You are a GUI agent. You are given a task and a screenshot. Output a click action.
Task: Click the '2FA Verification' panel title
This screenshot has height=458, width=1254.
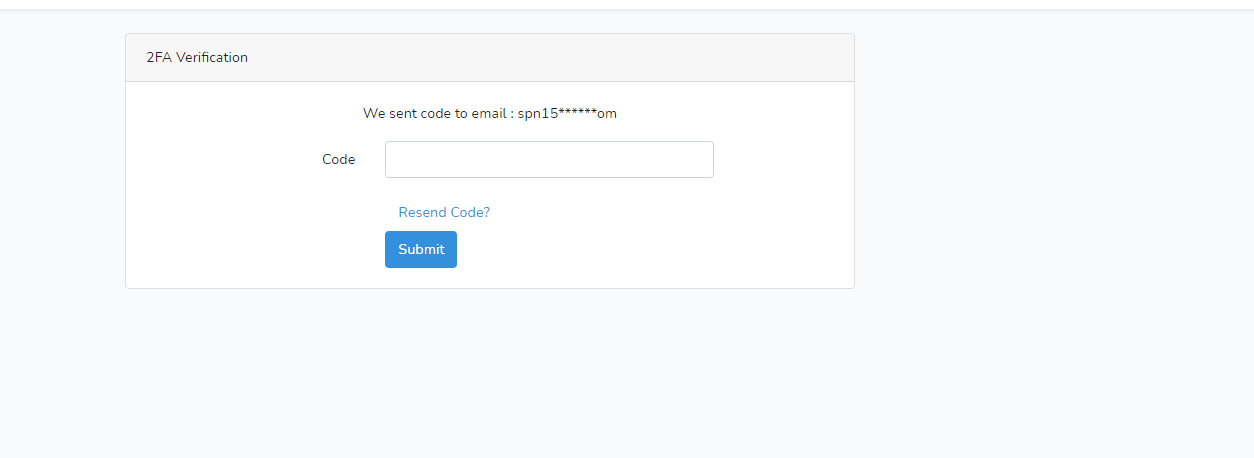(197, 57)
